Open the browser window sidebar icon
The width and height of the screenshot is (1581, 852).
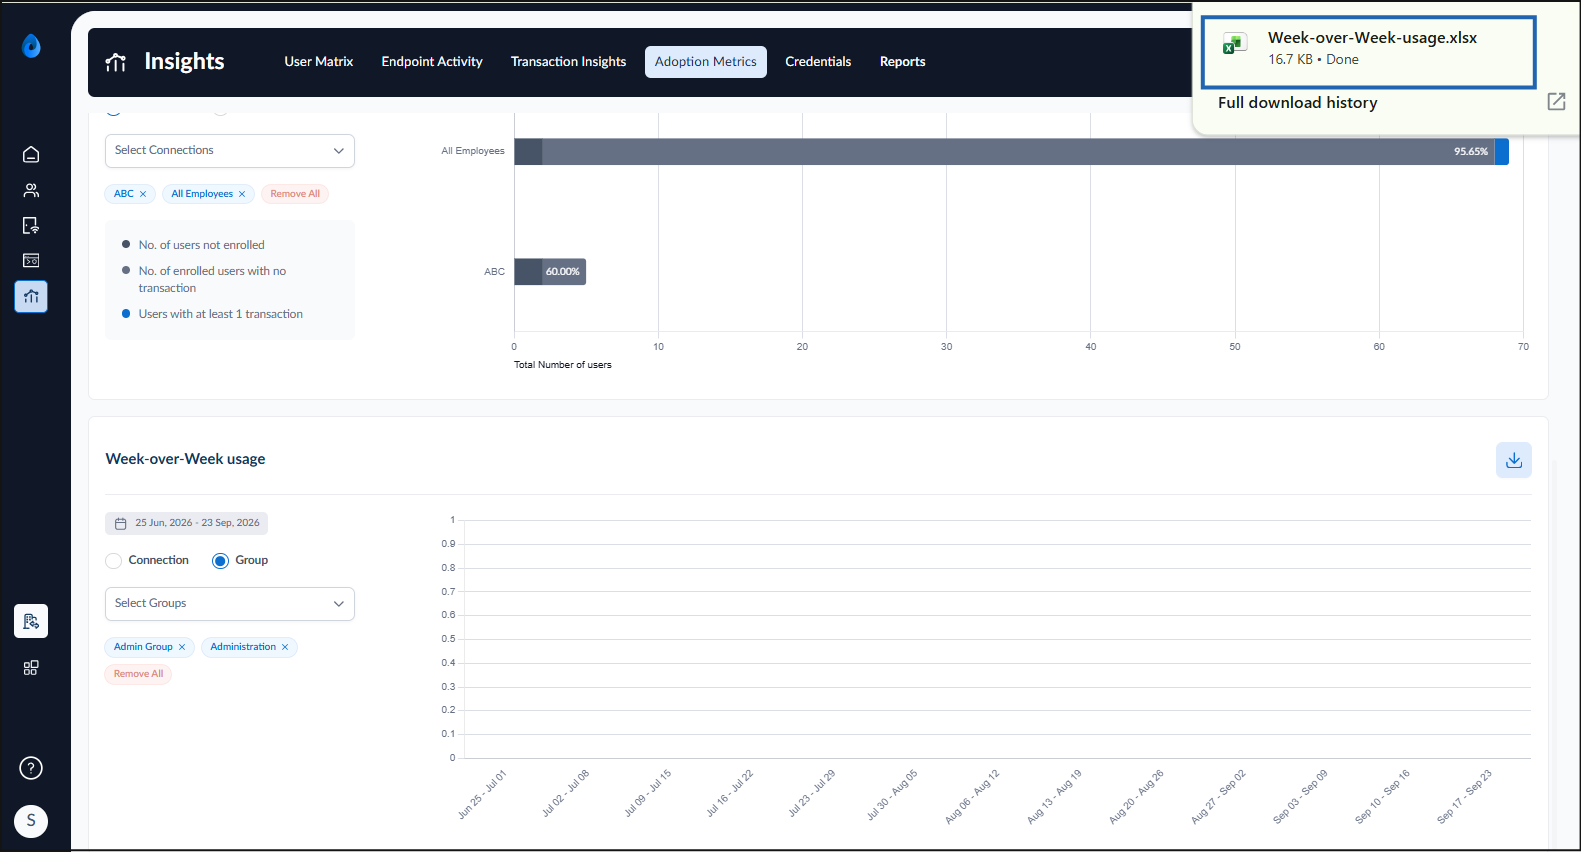coord(31,260)
